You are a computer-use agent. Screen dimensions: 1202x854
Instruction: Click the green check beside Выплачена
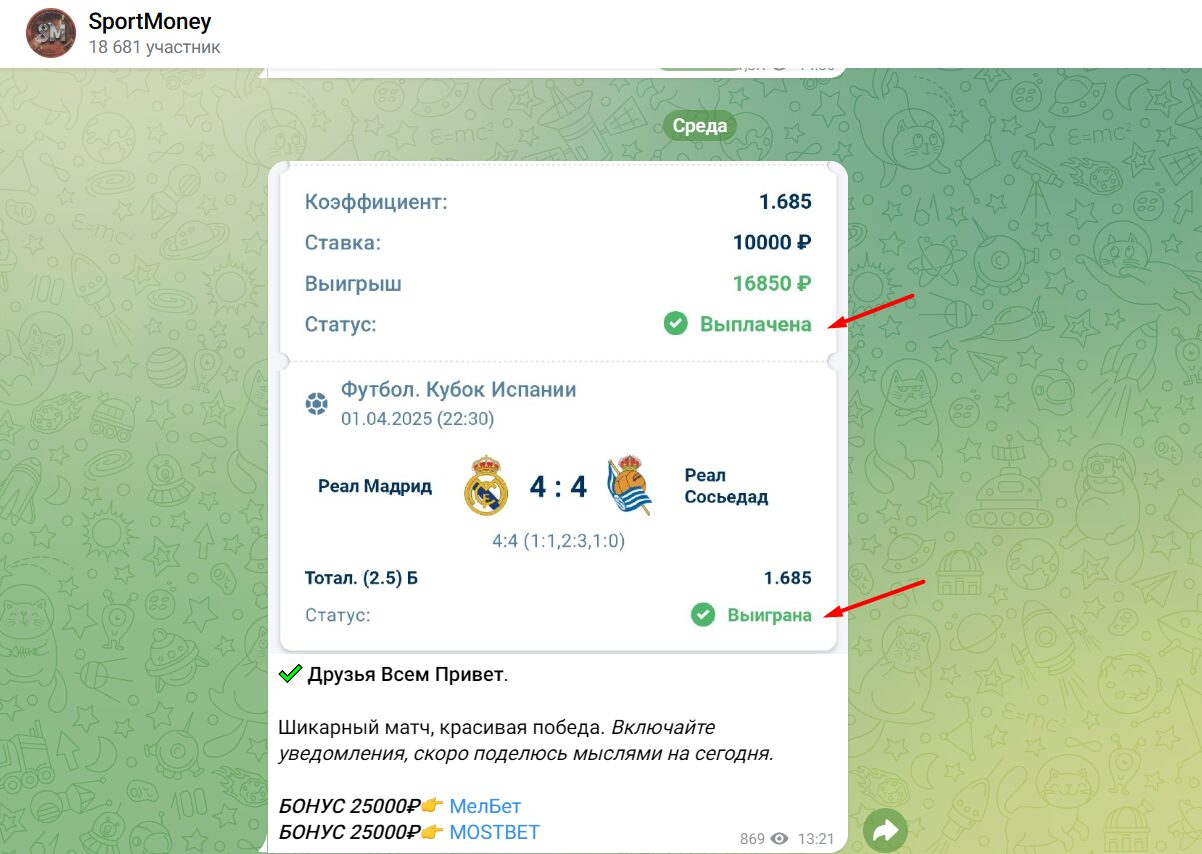pos(676,323)
